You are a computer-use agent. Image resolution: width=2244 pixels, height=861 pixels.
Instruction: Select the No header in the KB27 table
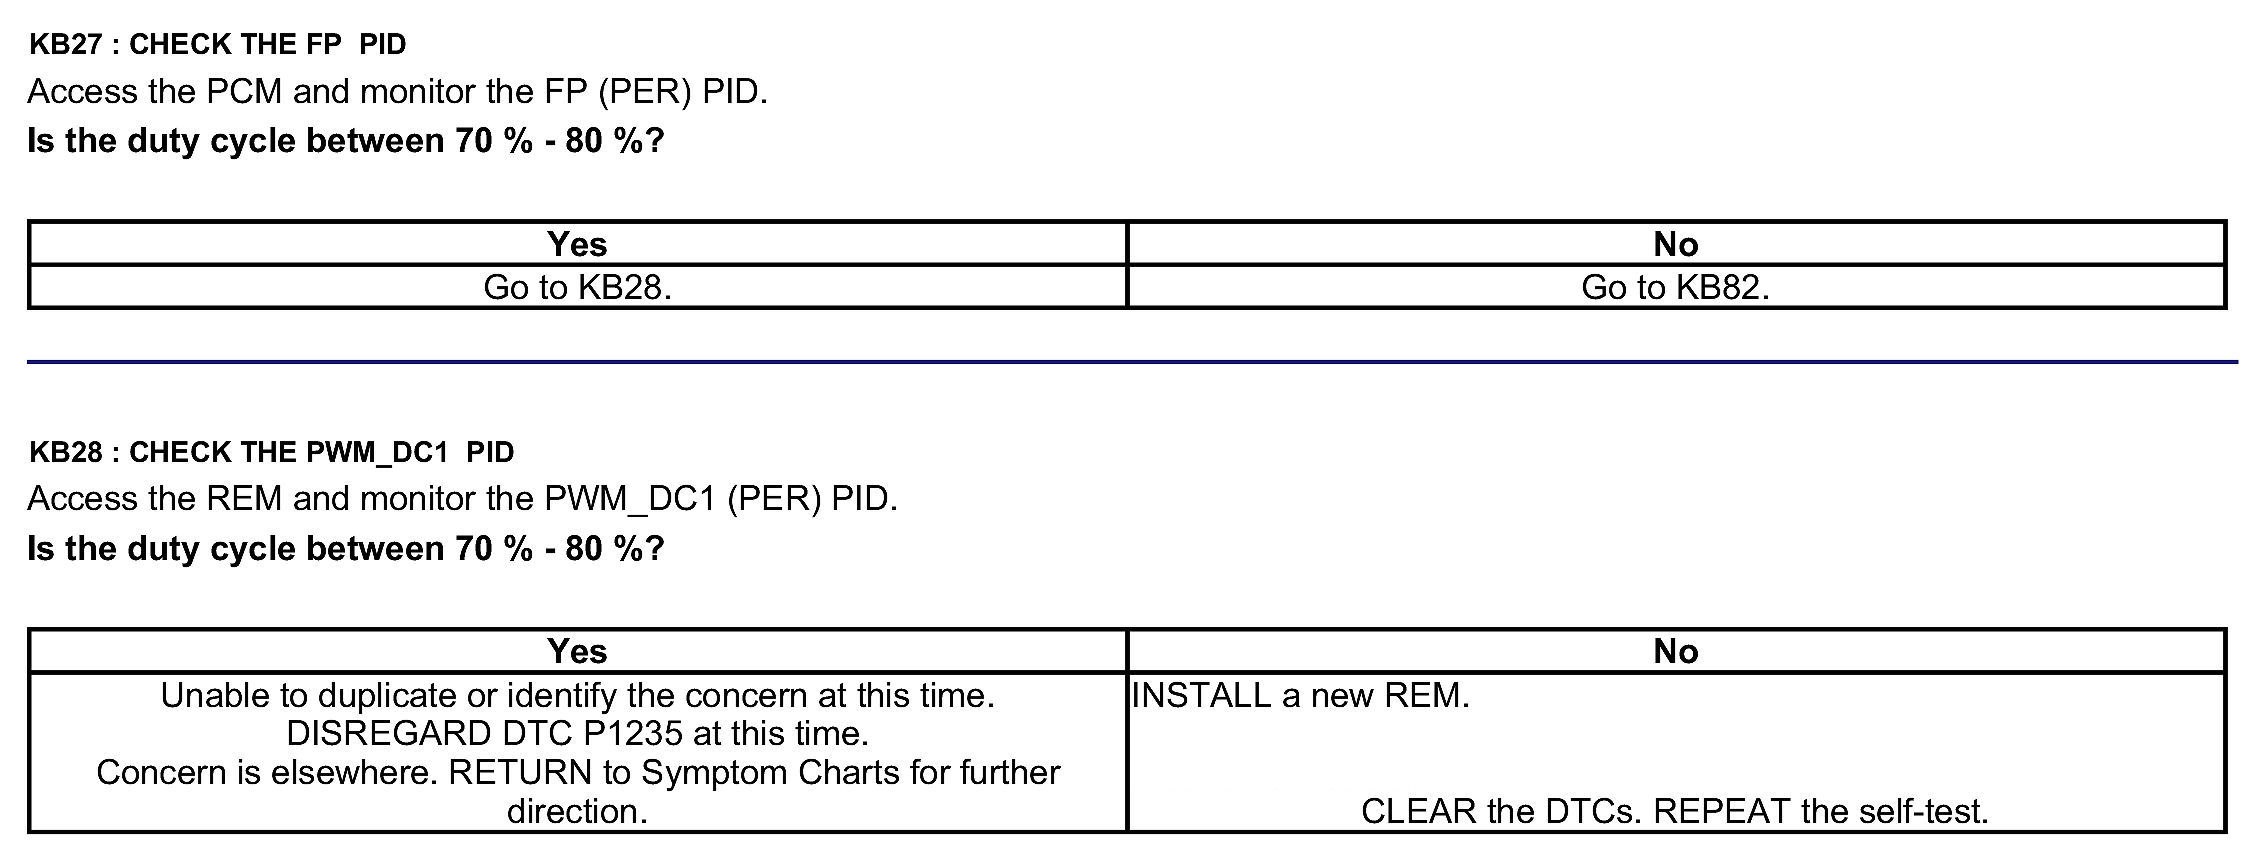[x=1675, y=244]
